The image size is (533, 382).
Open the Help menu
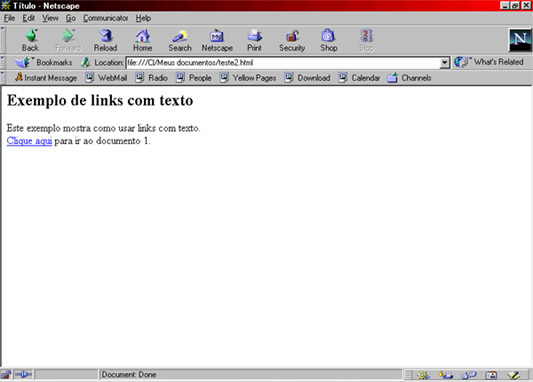pos(143,18)
